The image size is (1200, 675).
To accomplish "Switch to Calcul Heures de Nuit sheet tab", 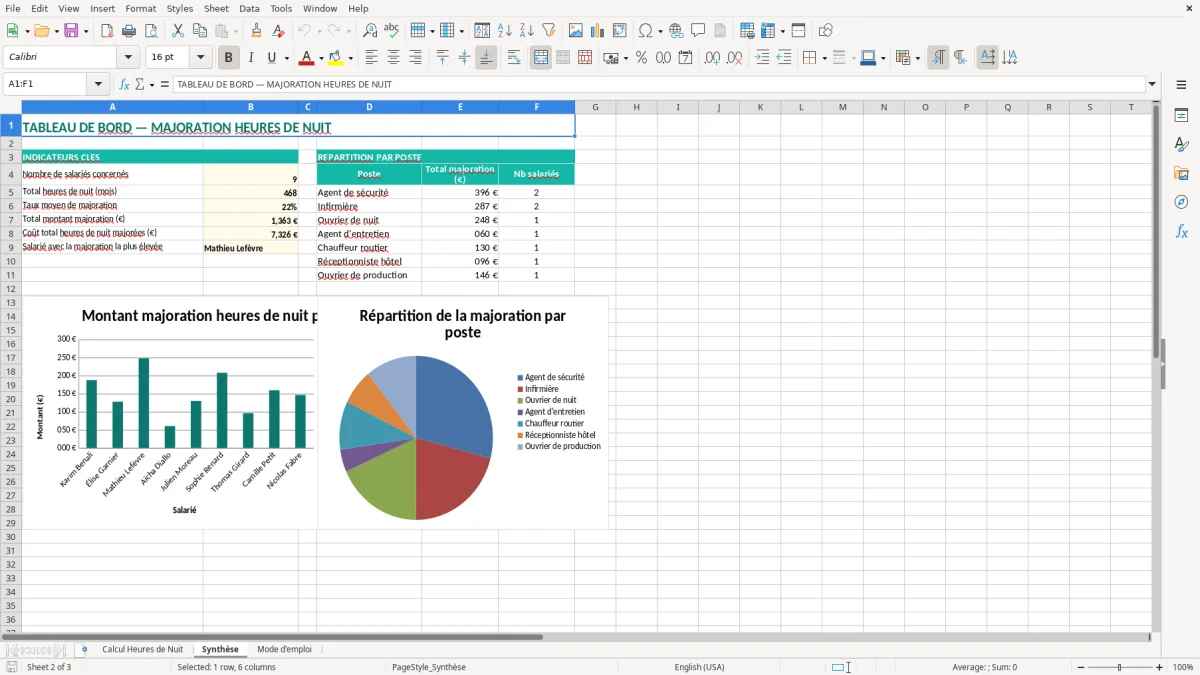I will tap(142, 649).
